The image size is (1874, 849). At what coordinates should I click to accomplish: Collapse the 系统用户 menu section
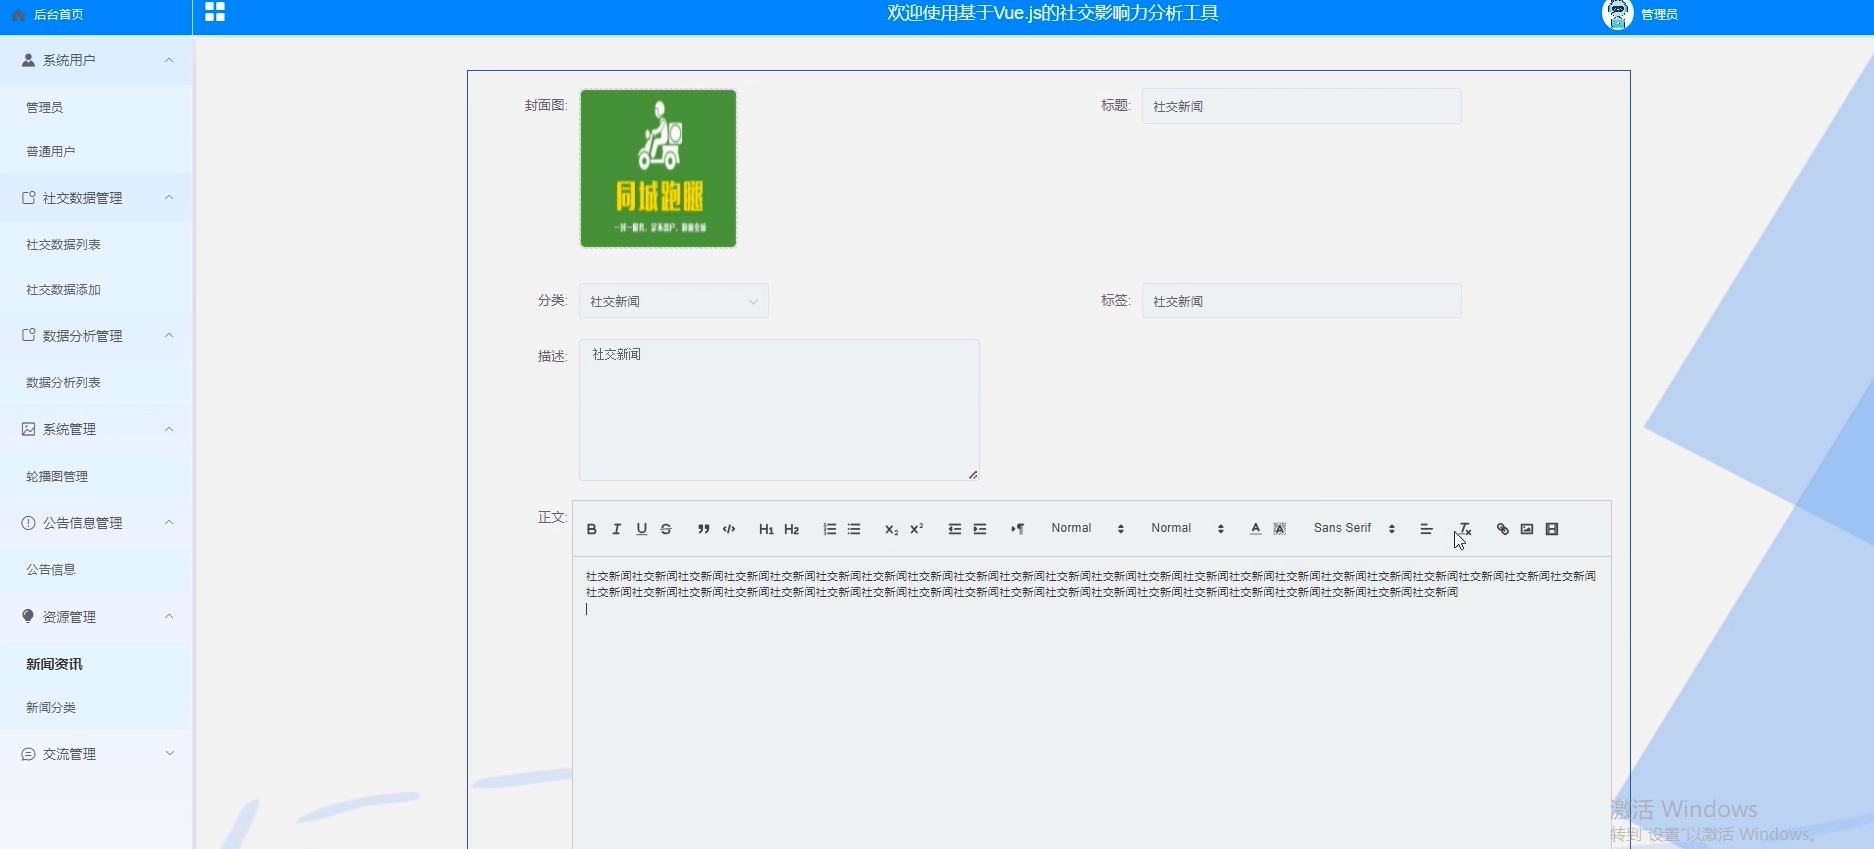tap(96, 60)
